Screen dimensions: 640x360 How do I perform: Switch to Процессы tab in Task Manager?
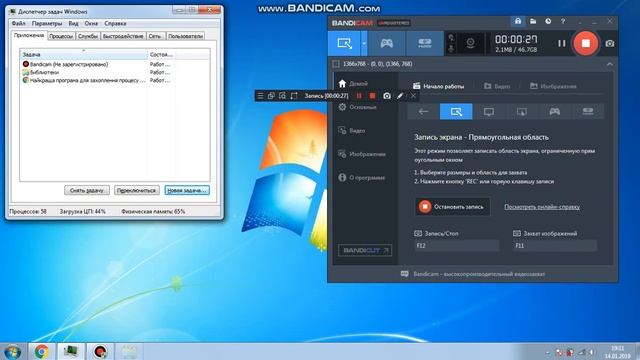tap(61, 36)
